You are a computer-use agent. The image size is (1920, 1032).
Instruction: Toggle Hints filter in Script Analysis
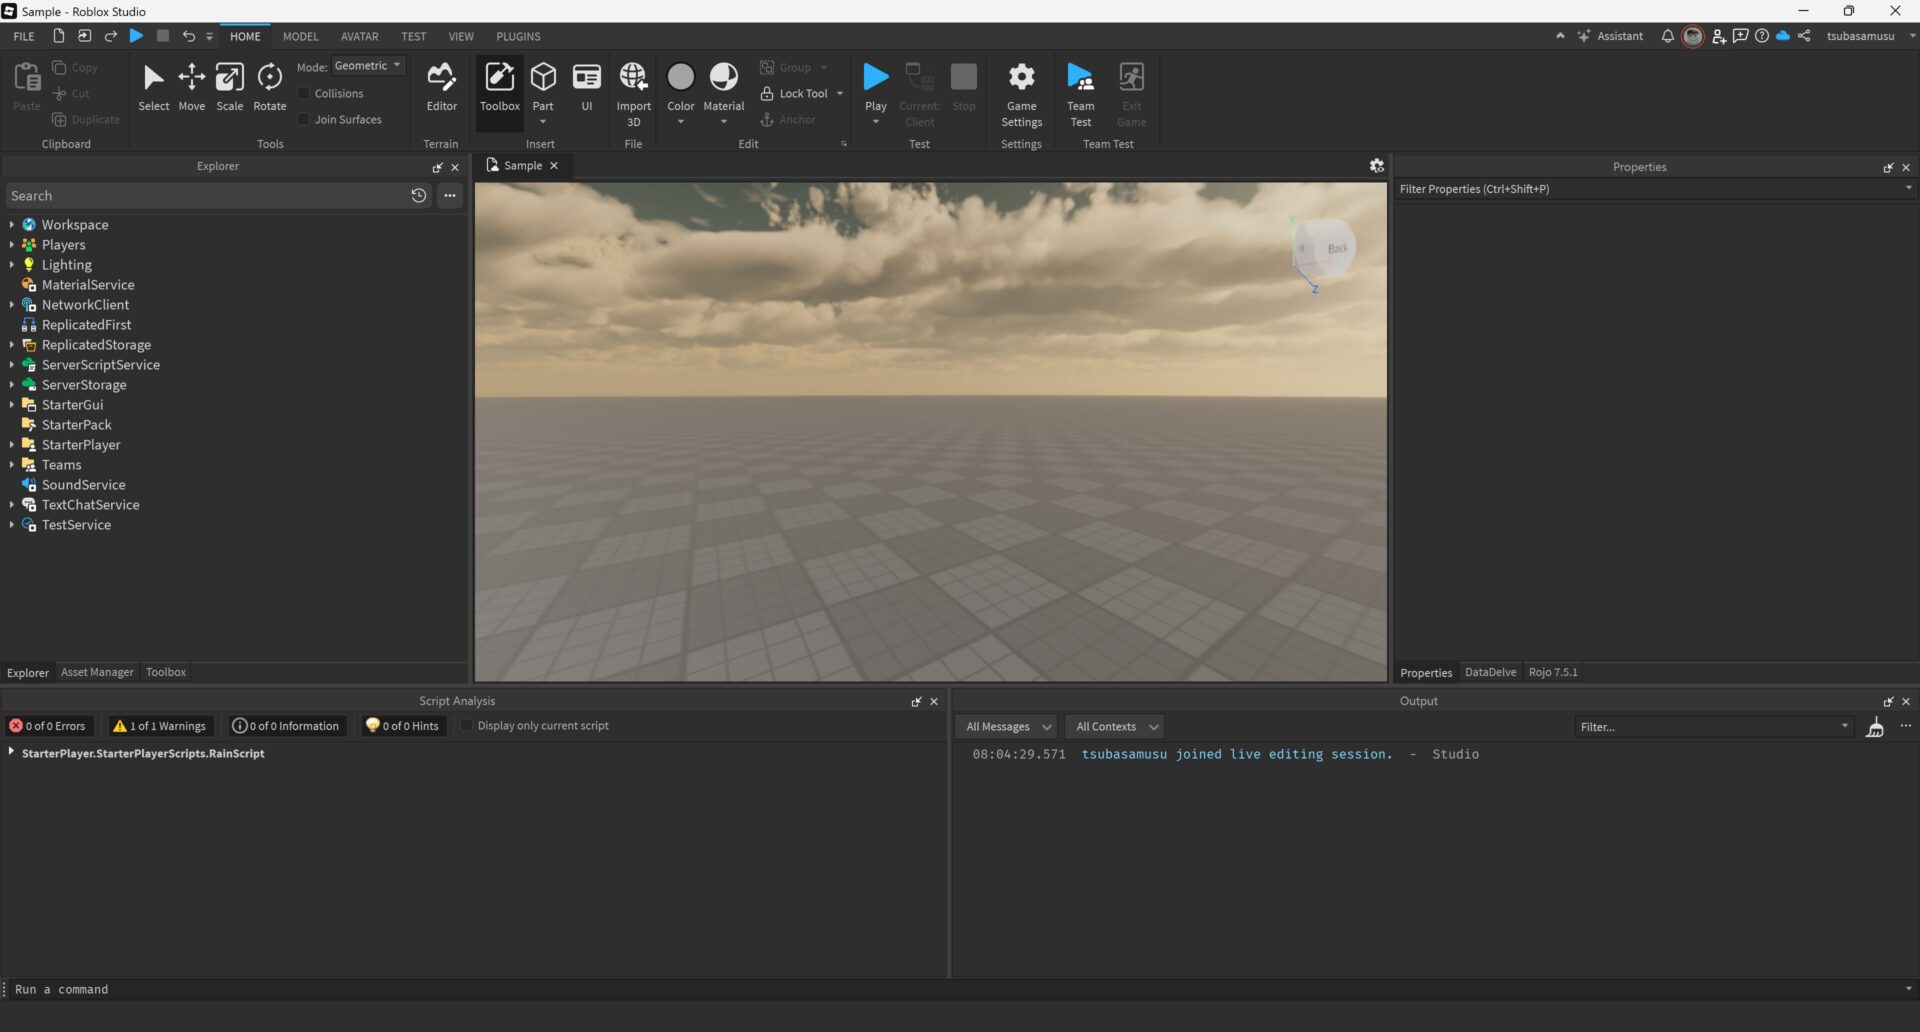point(402,726)
